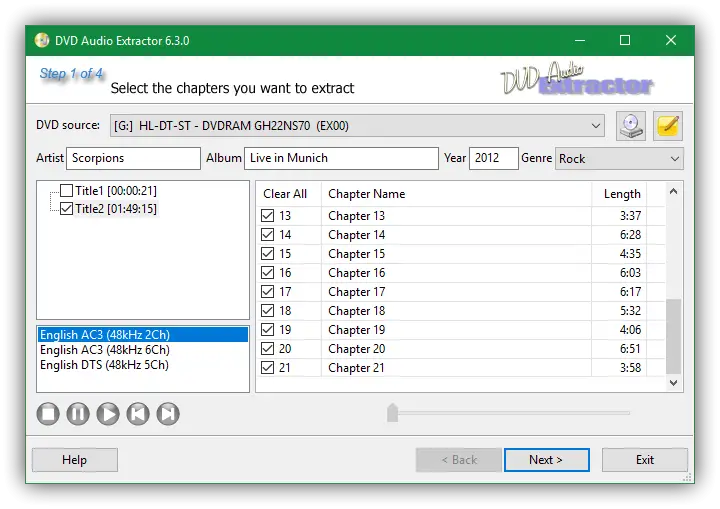Uncheck chapter 21 checkbox
The height and width of the screenshot is (509, 720).
click(267, 368)
